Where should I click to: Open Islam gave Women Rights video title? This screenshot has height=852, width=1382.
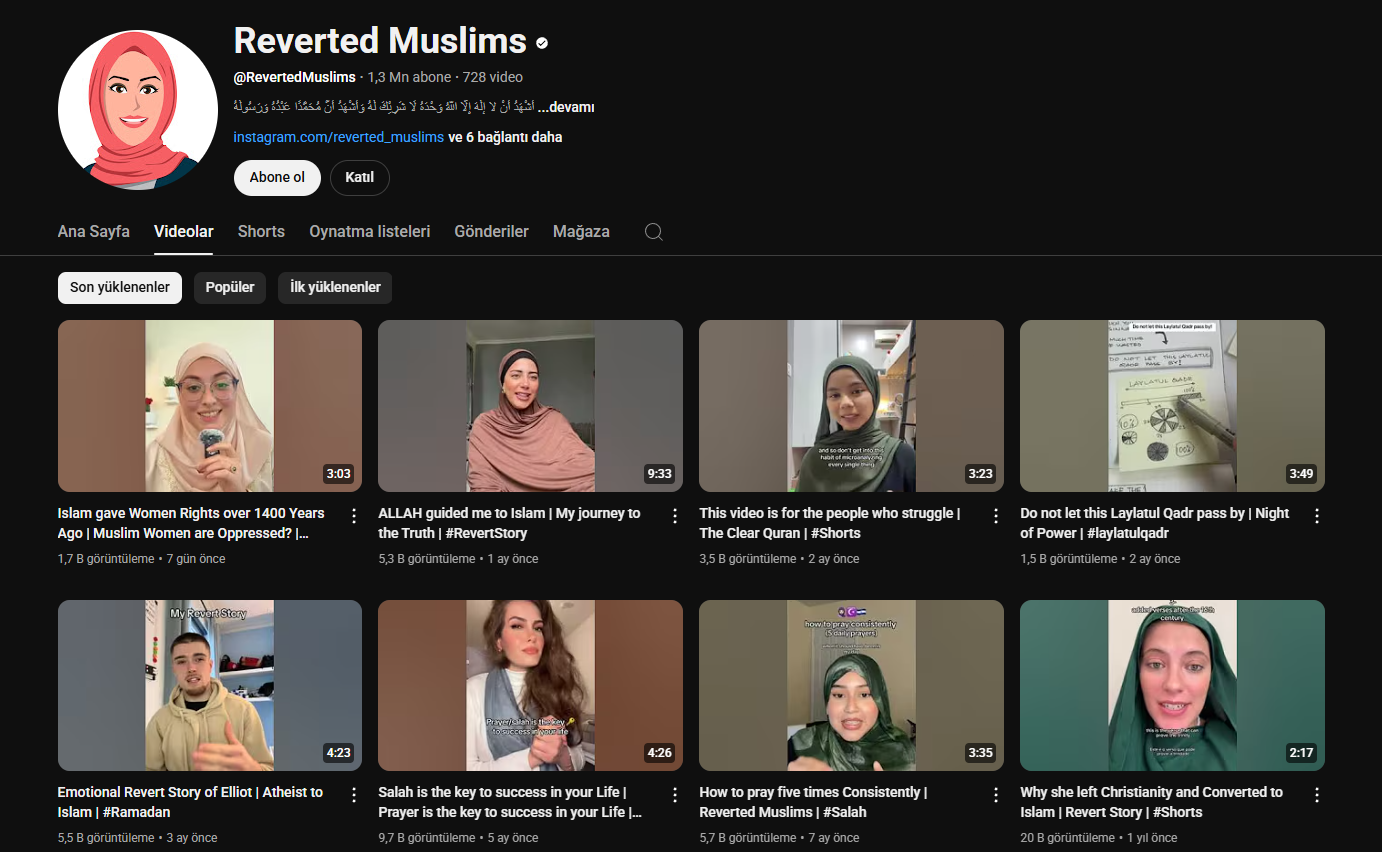coord(192,523)
